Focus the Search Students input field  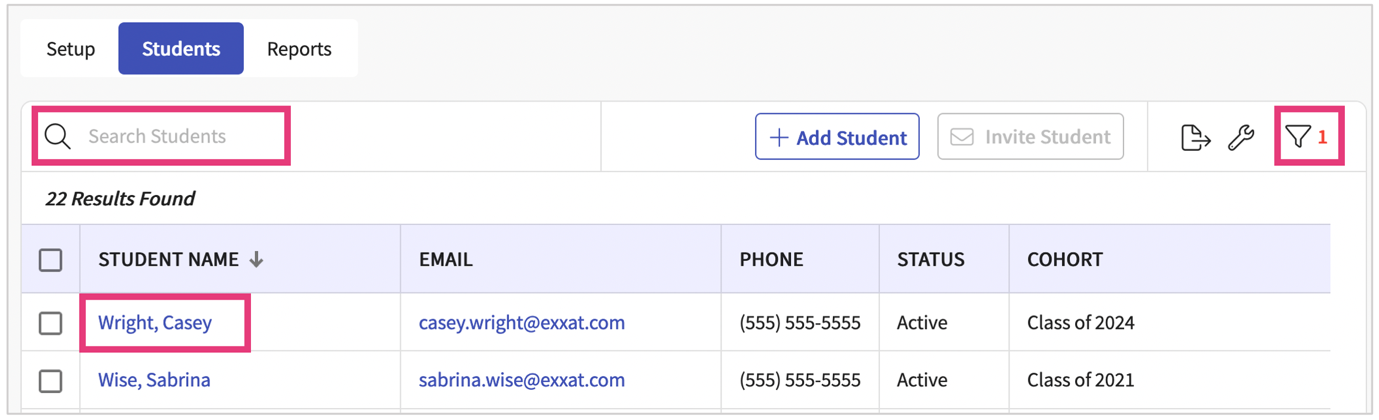point(180,137)
